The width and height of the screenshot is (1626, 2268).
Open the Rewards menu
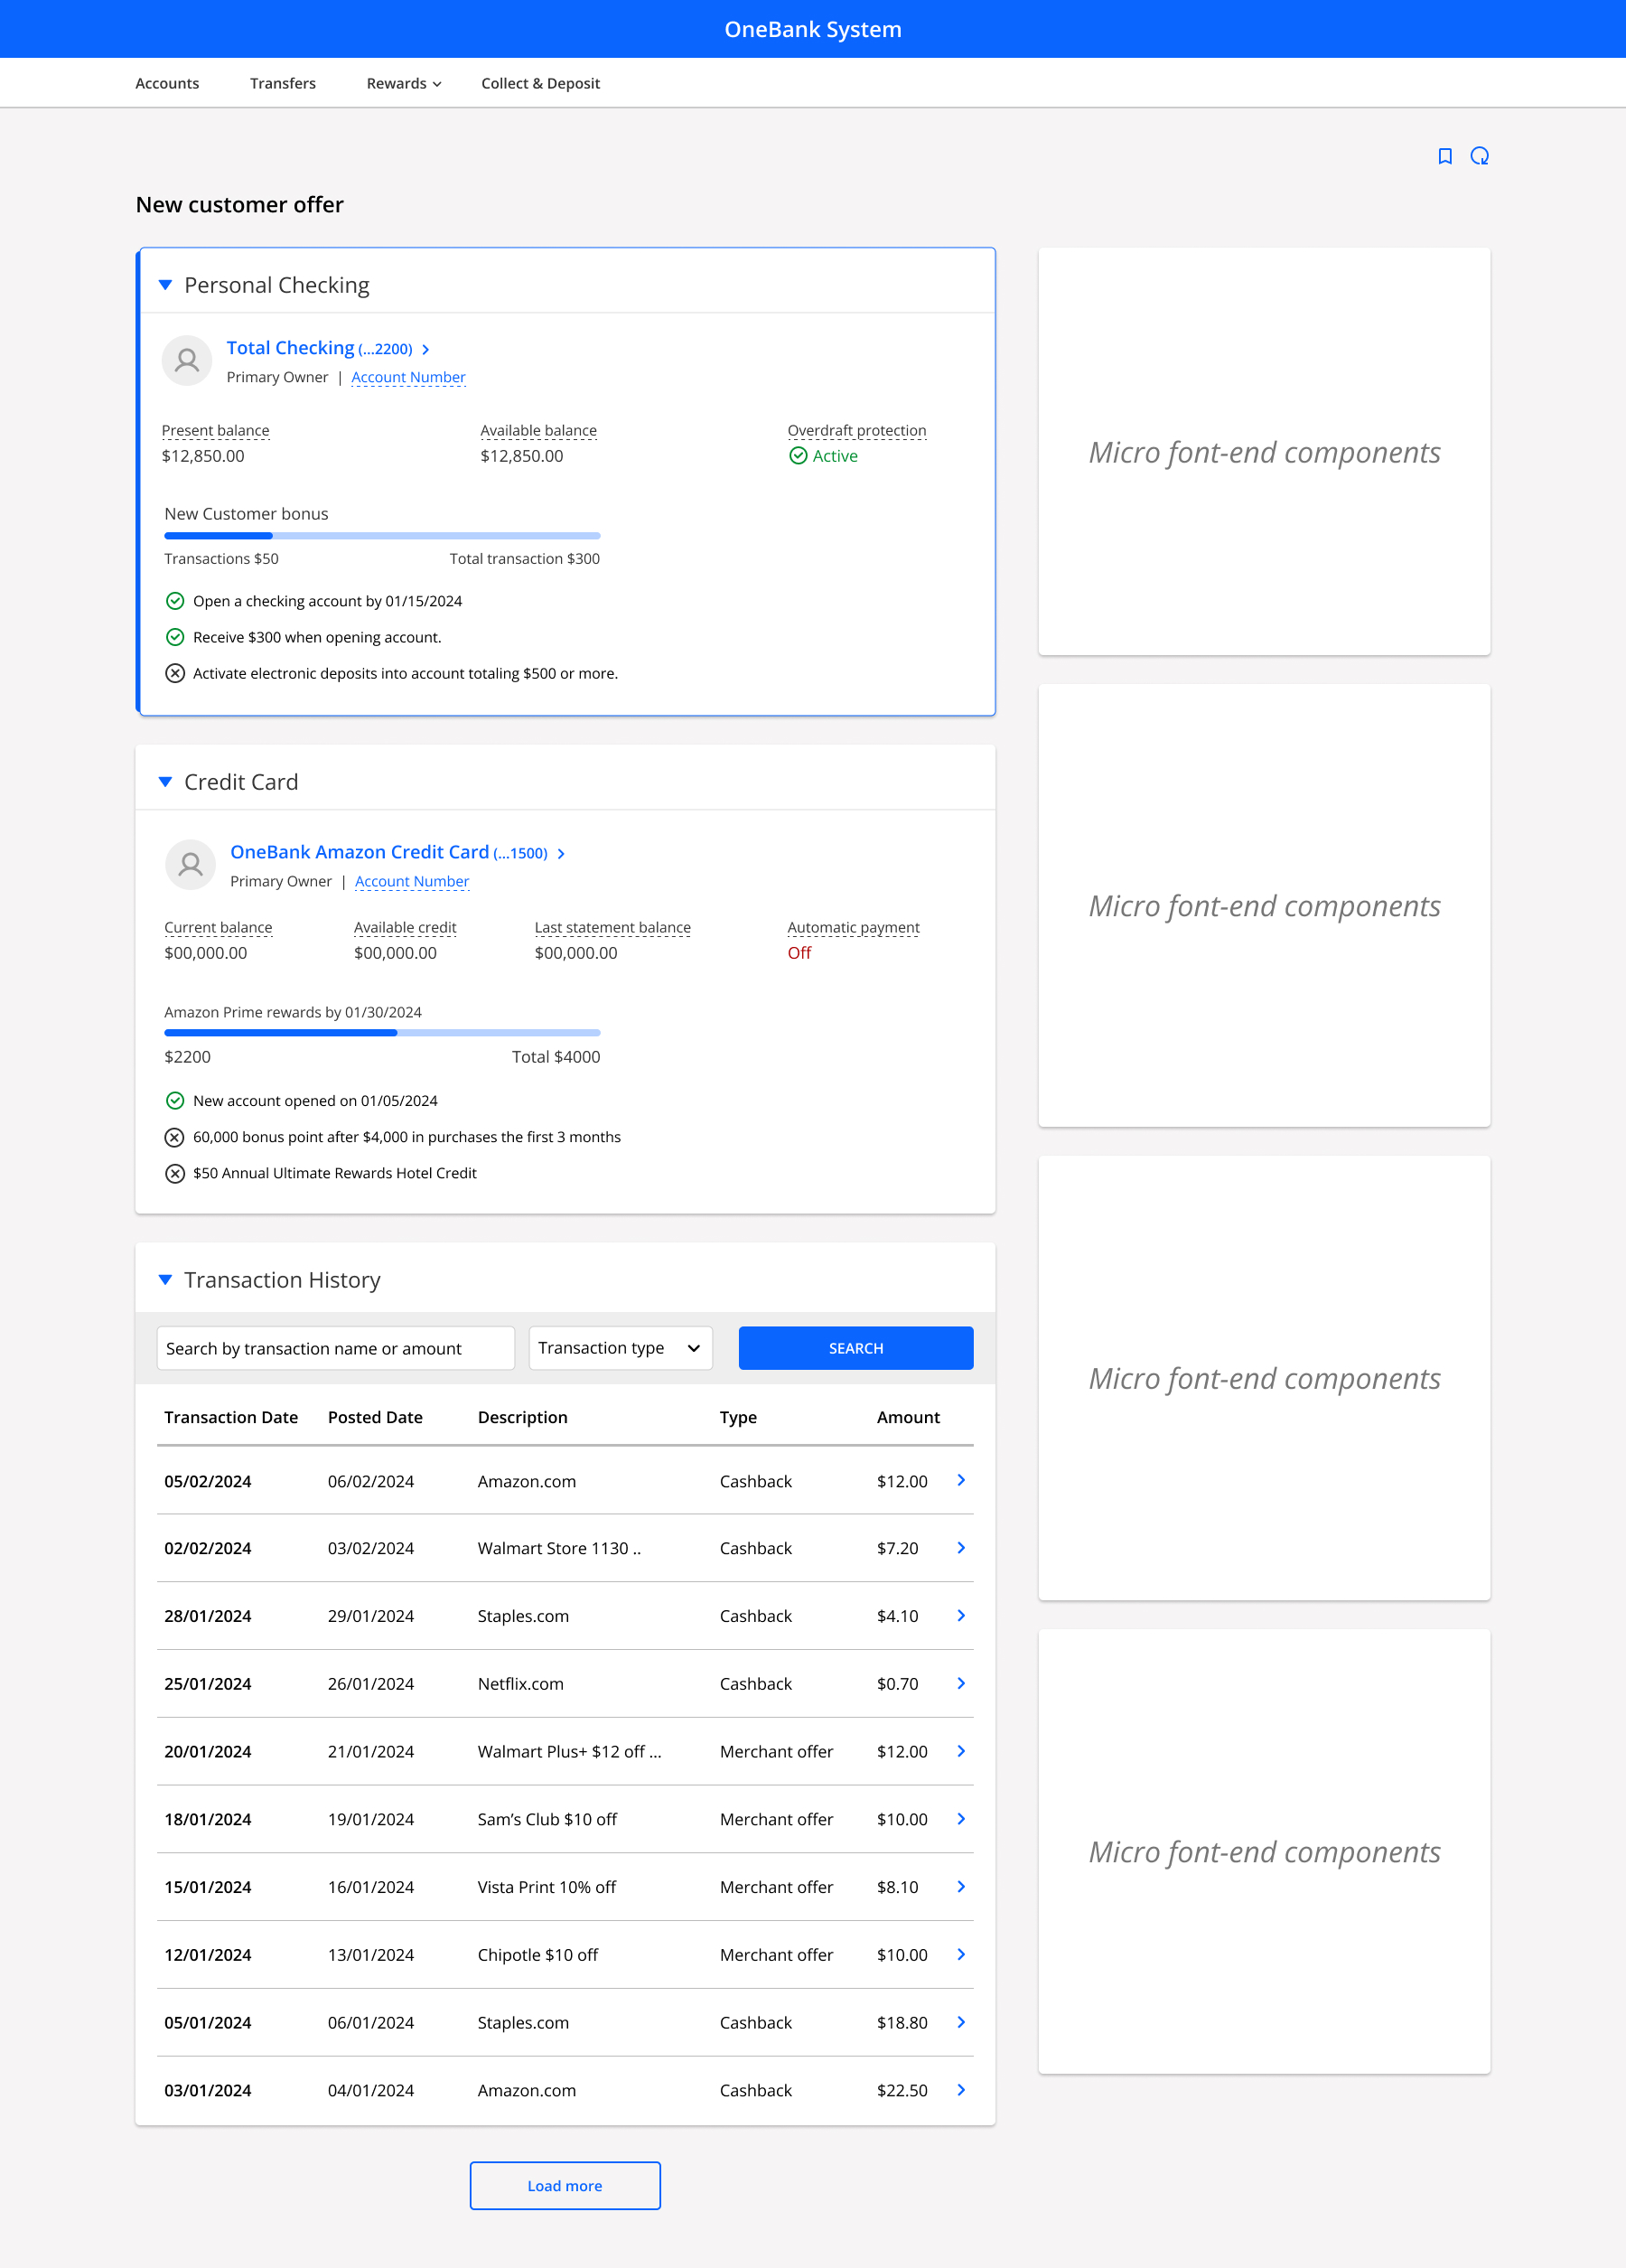[x=403, y=83]
